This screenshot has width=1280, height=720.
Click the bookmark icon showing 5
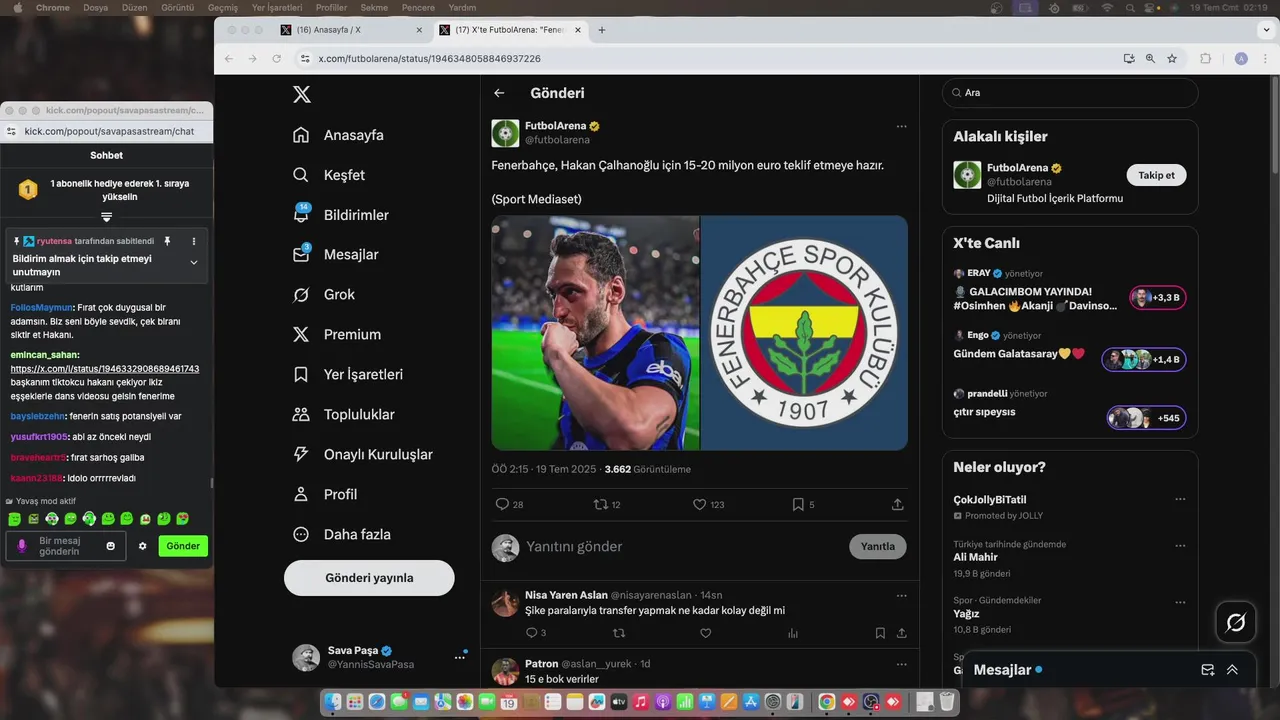pyautogui.click(x=798, y=504)
